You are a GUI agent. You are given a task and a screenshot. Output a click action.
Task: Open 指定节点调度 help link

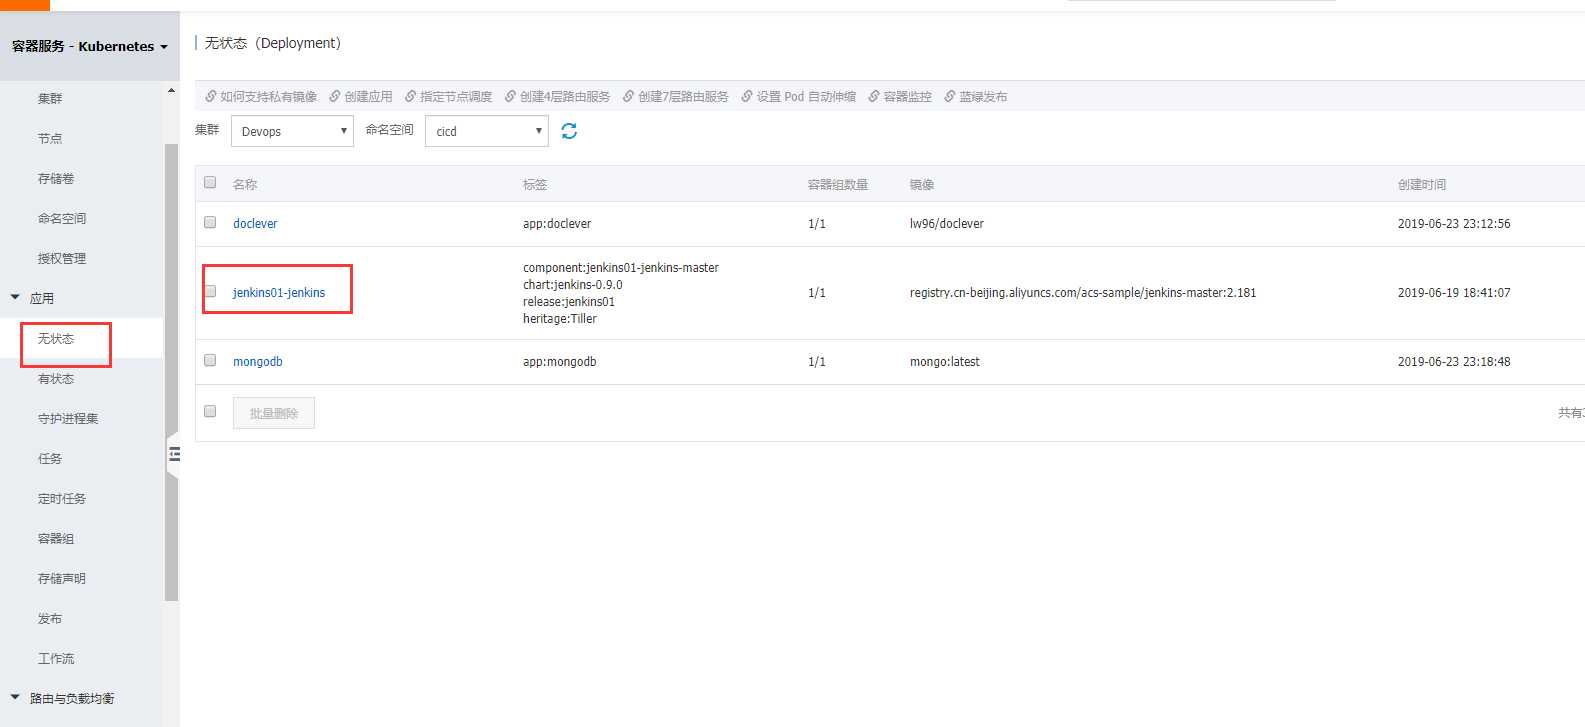pos(449,97)
